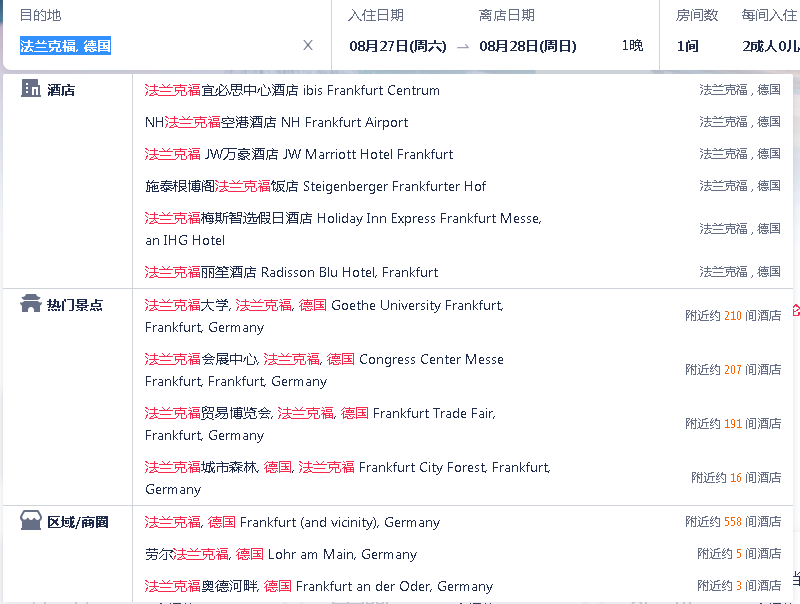Pick Holiday Inn Express Frankfurt Messe suggestion
The image size is (800, 604).
click(x=463, y=229)
